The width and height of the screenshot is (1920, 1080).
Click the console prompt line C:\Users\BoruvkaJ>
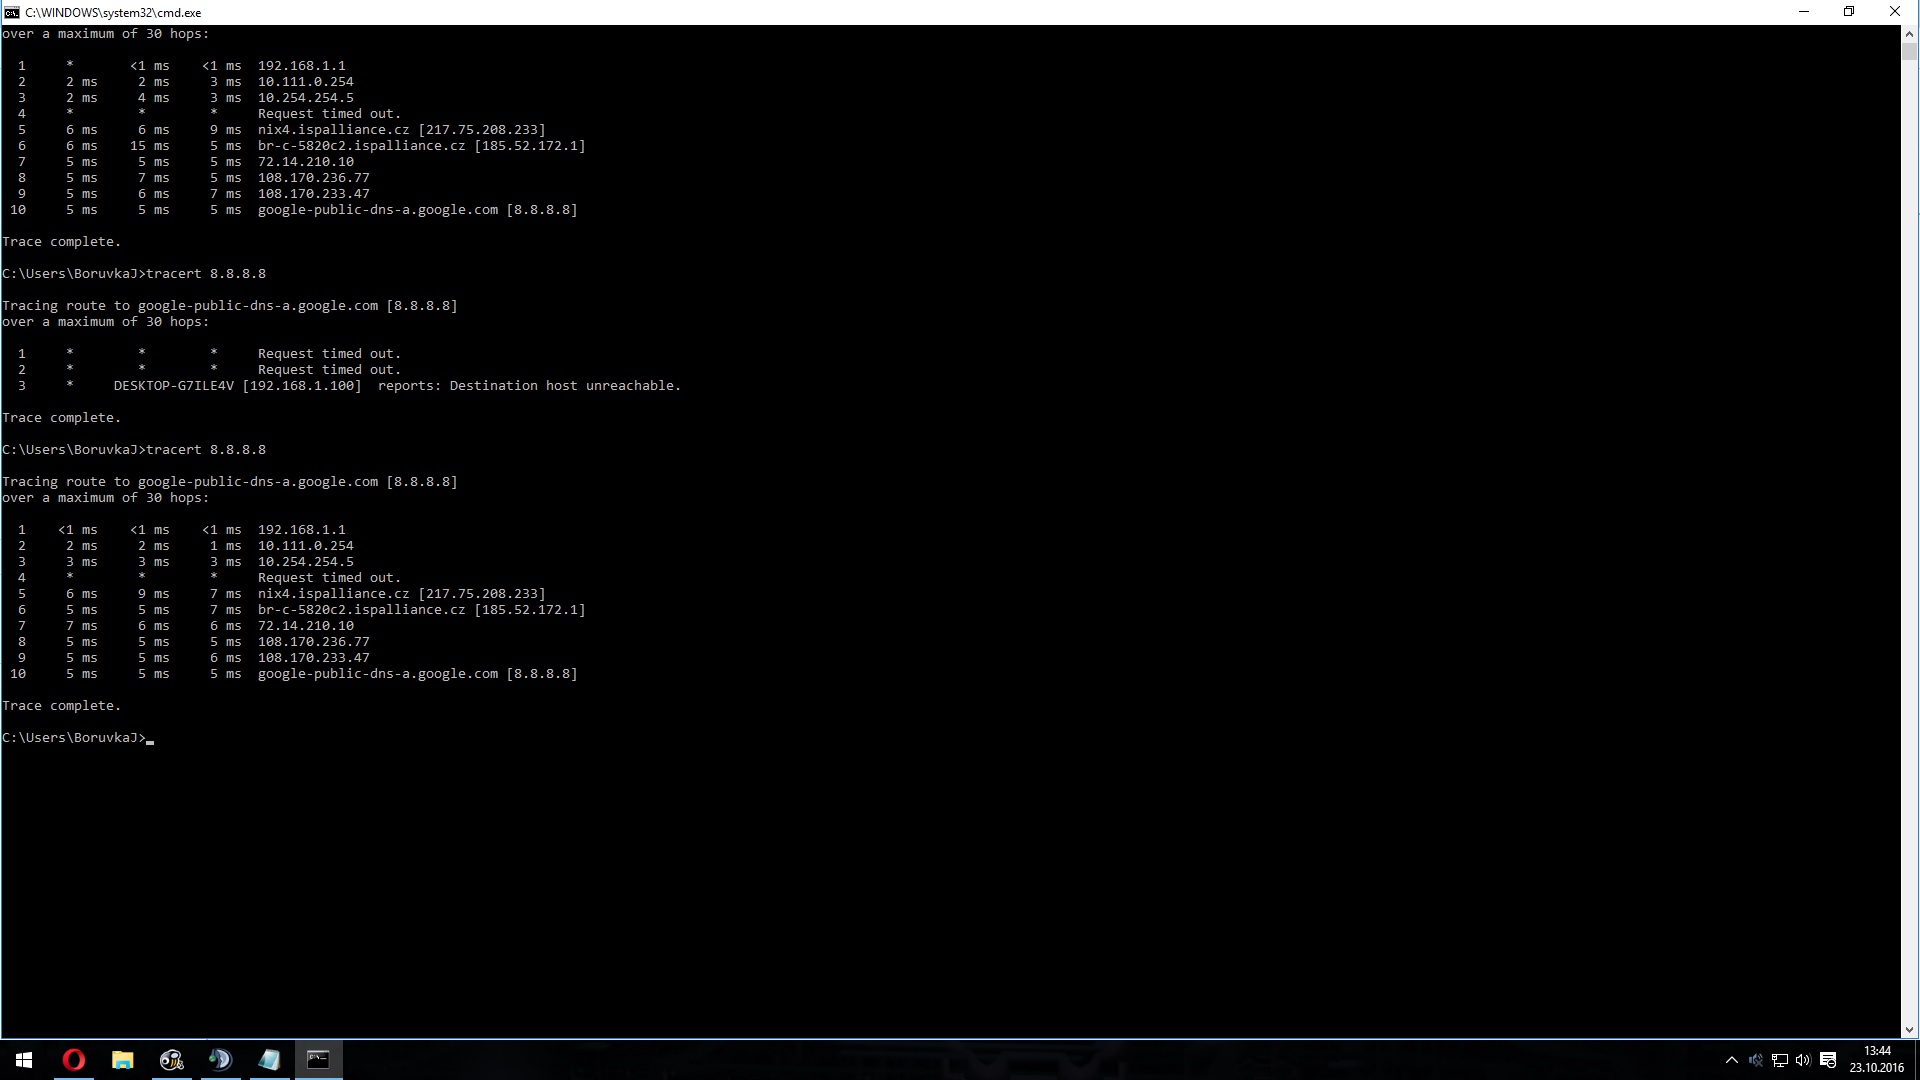coord(76,738)
